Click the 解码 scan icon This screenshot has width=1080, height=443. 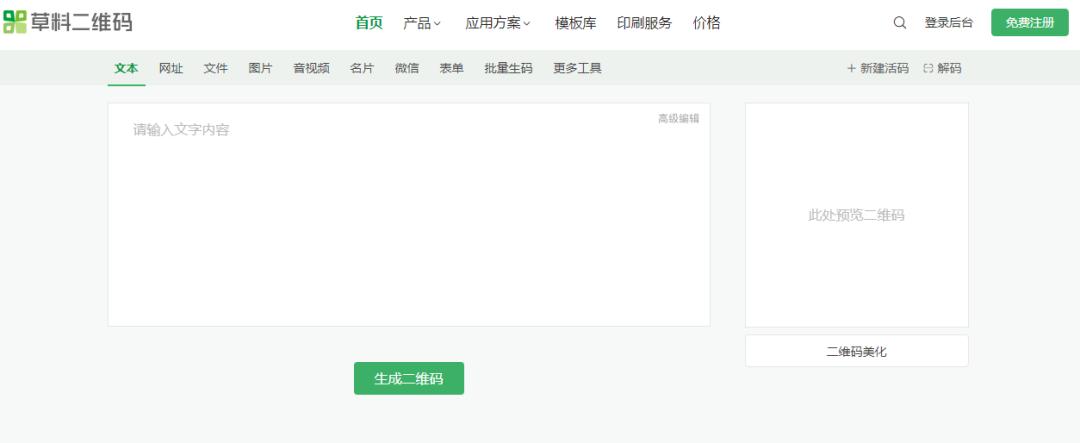coord(928,68)
